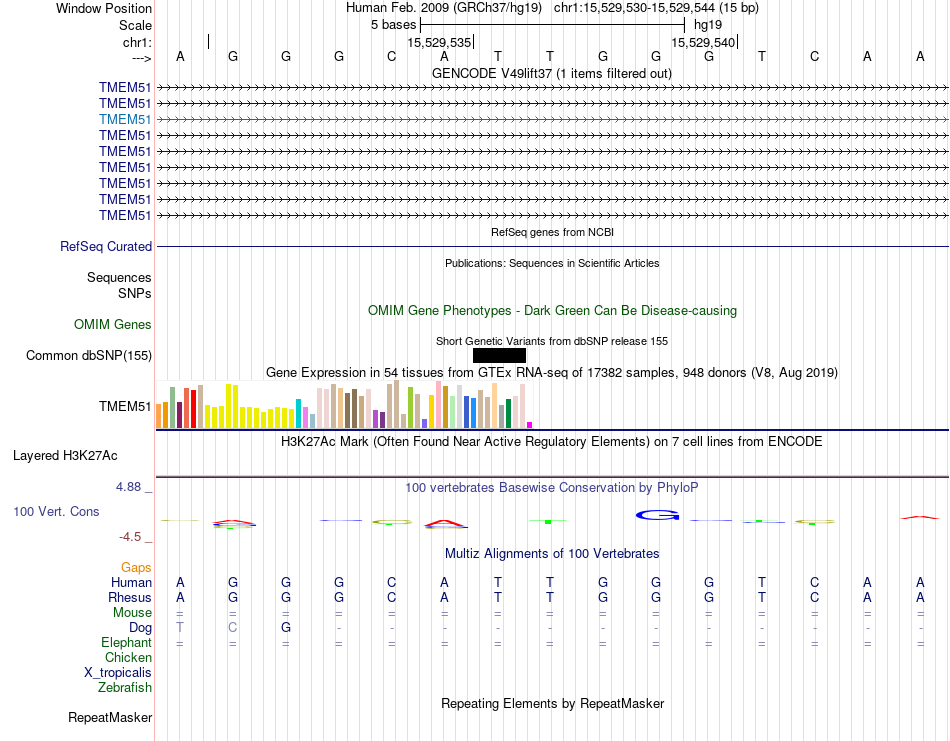
Task: Click the T base in Dog row
Action: pyautogui.click(x=180, y=628)
